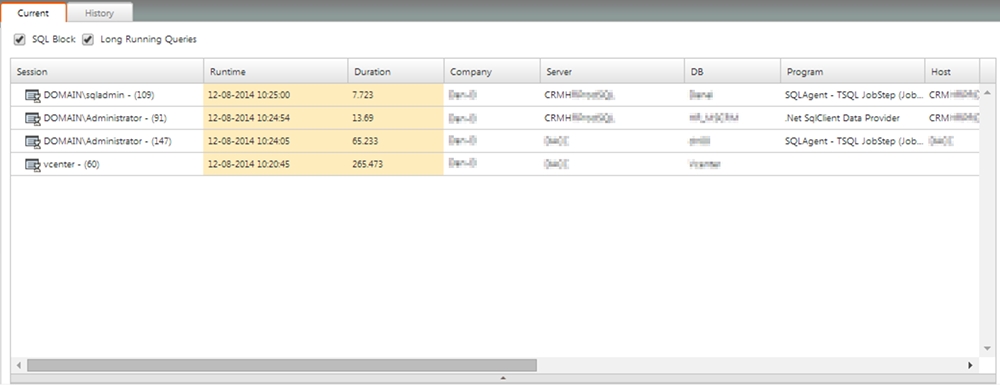The width and height of the screenshot is (1000, 386).
Task: Click duration value 265.473
Action: coord(367,165)
